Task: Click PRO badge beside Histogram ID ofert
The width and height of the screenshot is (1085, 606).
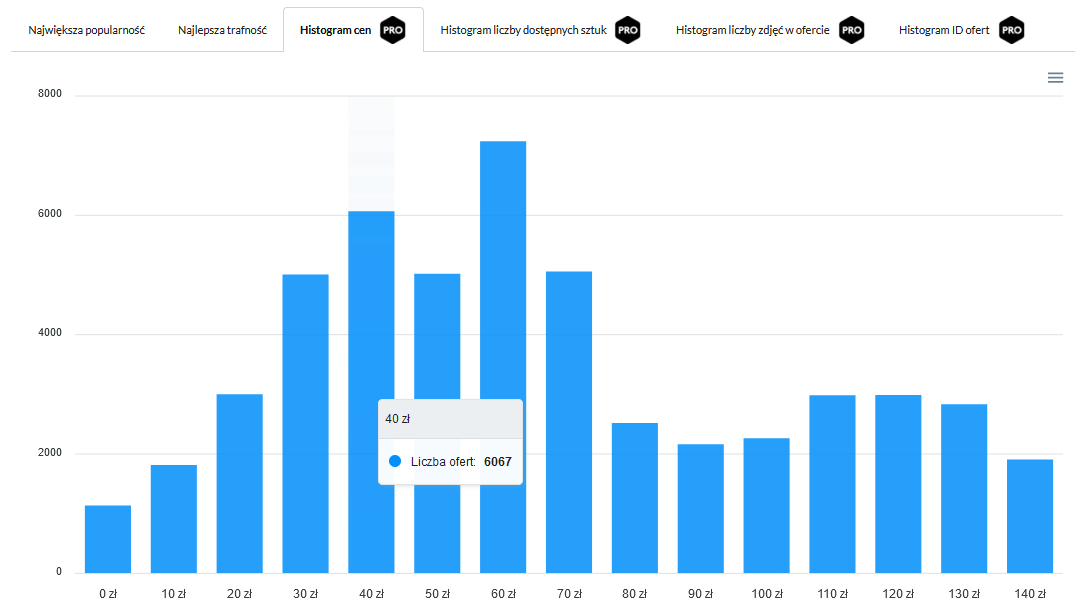Action: pyautogui.click(x=1011, y=30)
